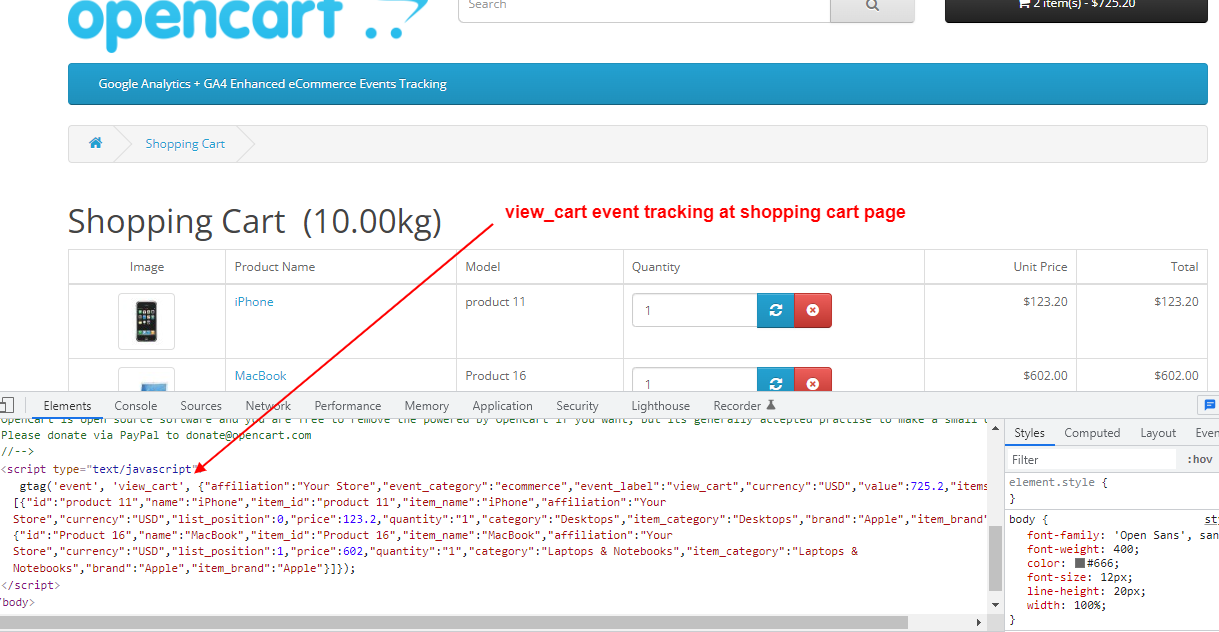Open the Shopping Cart breadcrumb link

point(185,144)
